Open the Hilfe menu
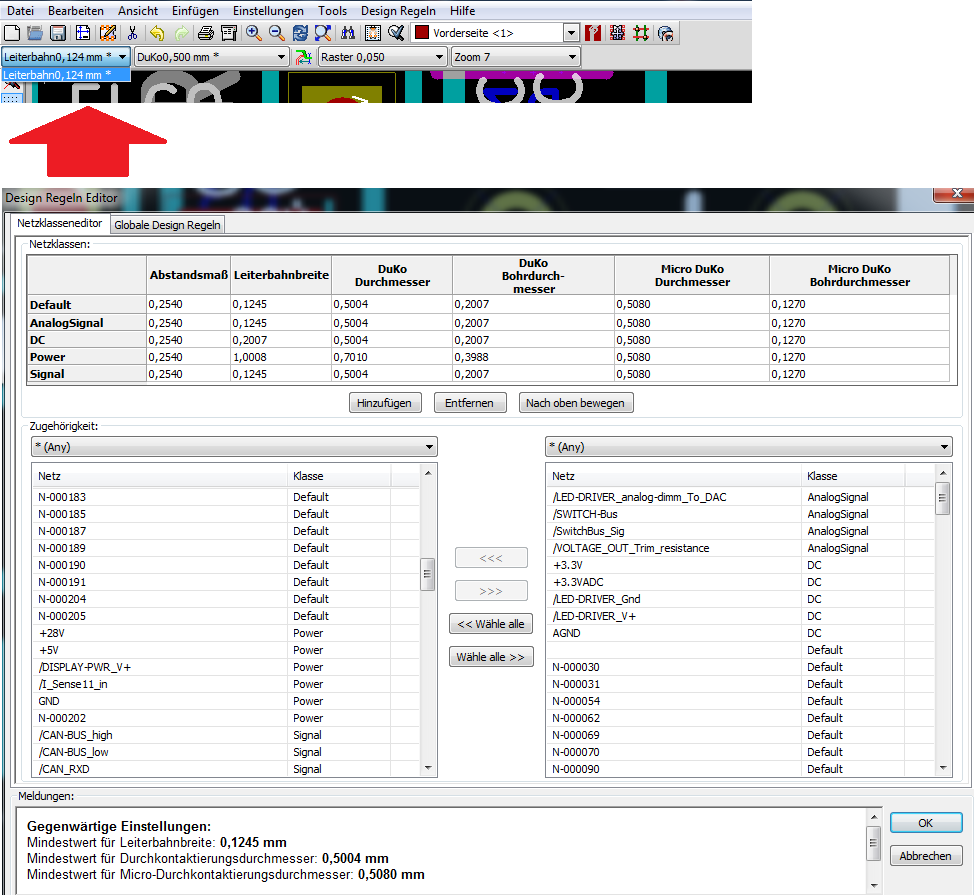974x895 pixels. click(x=463, y=11)
